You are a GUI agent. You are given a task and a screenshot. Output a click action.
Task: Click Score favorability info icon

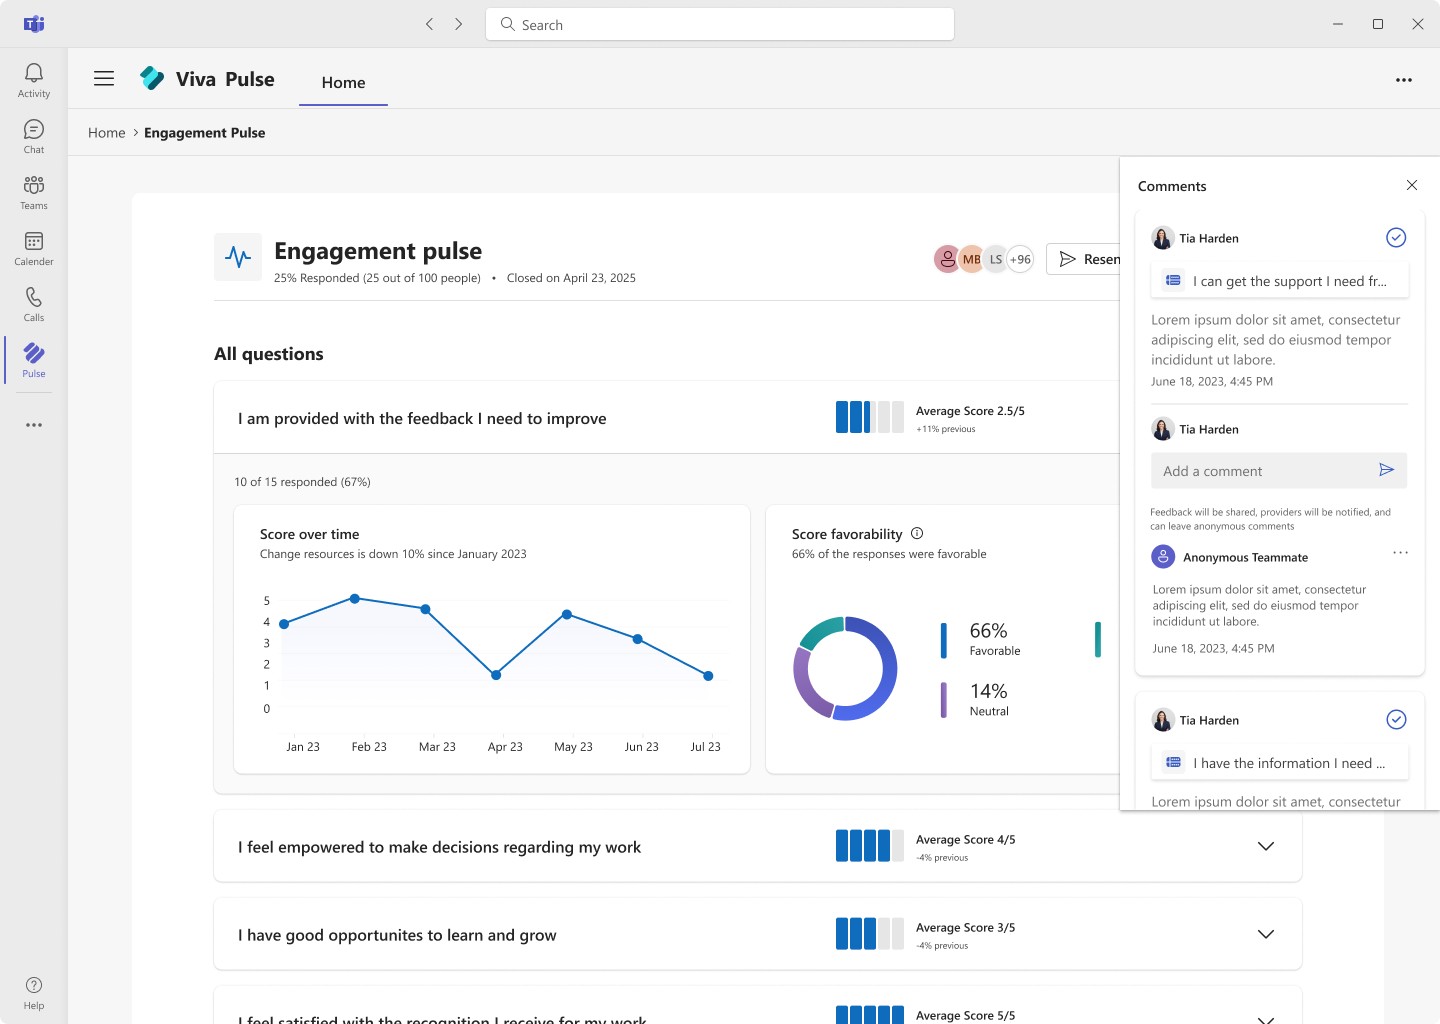pyautogui.click(x=917, y=533)
